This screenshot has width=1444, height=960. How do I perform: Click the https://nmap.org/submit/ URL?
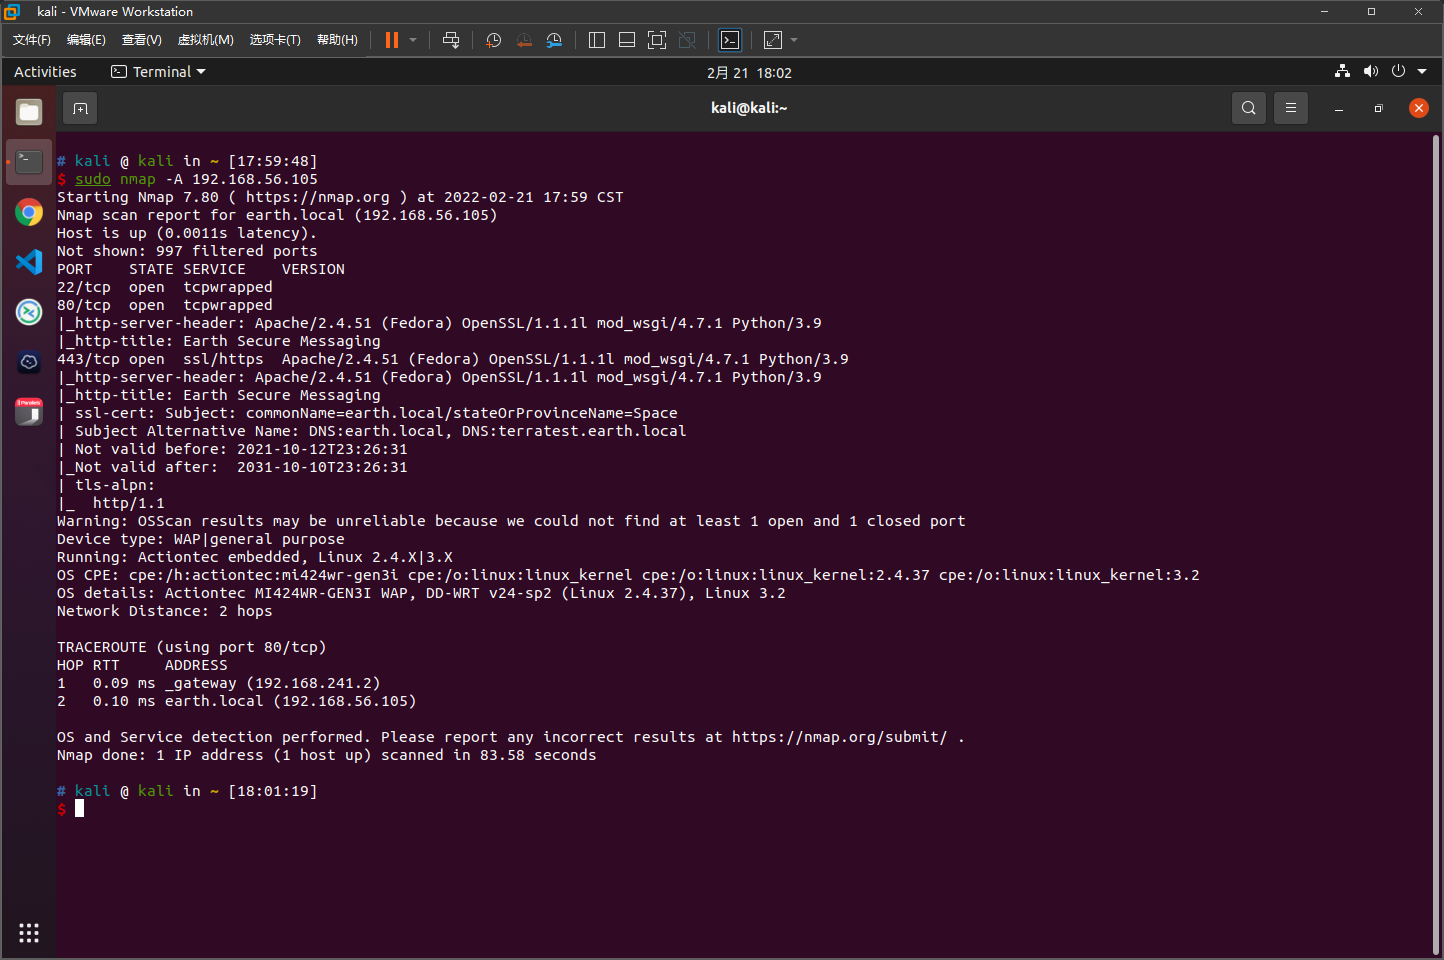(x=839, y=737)
